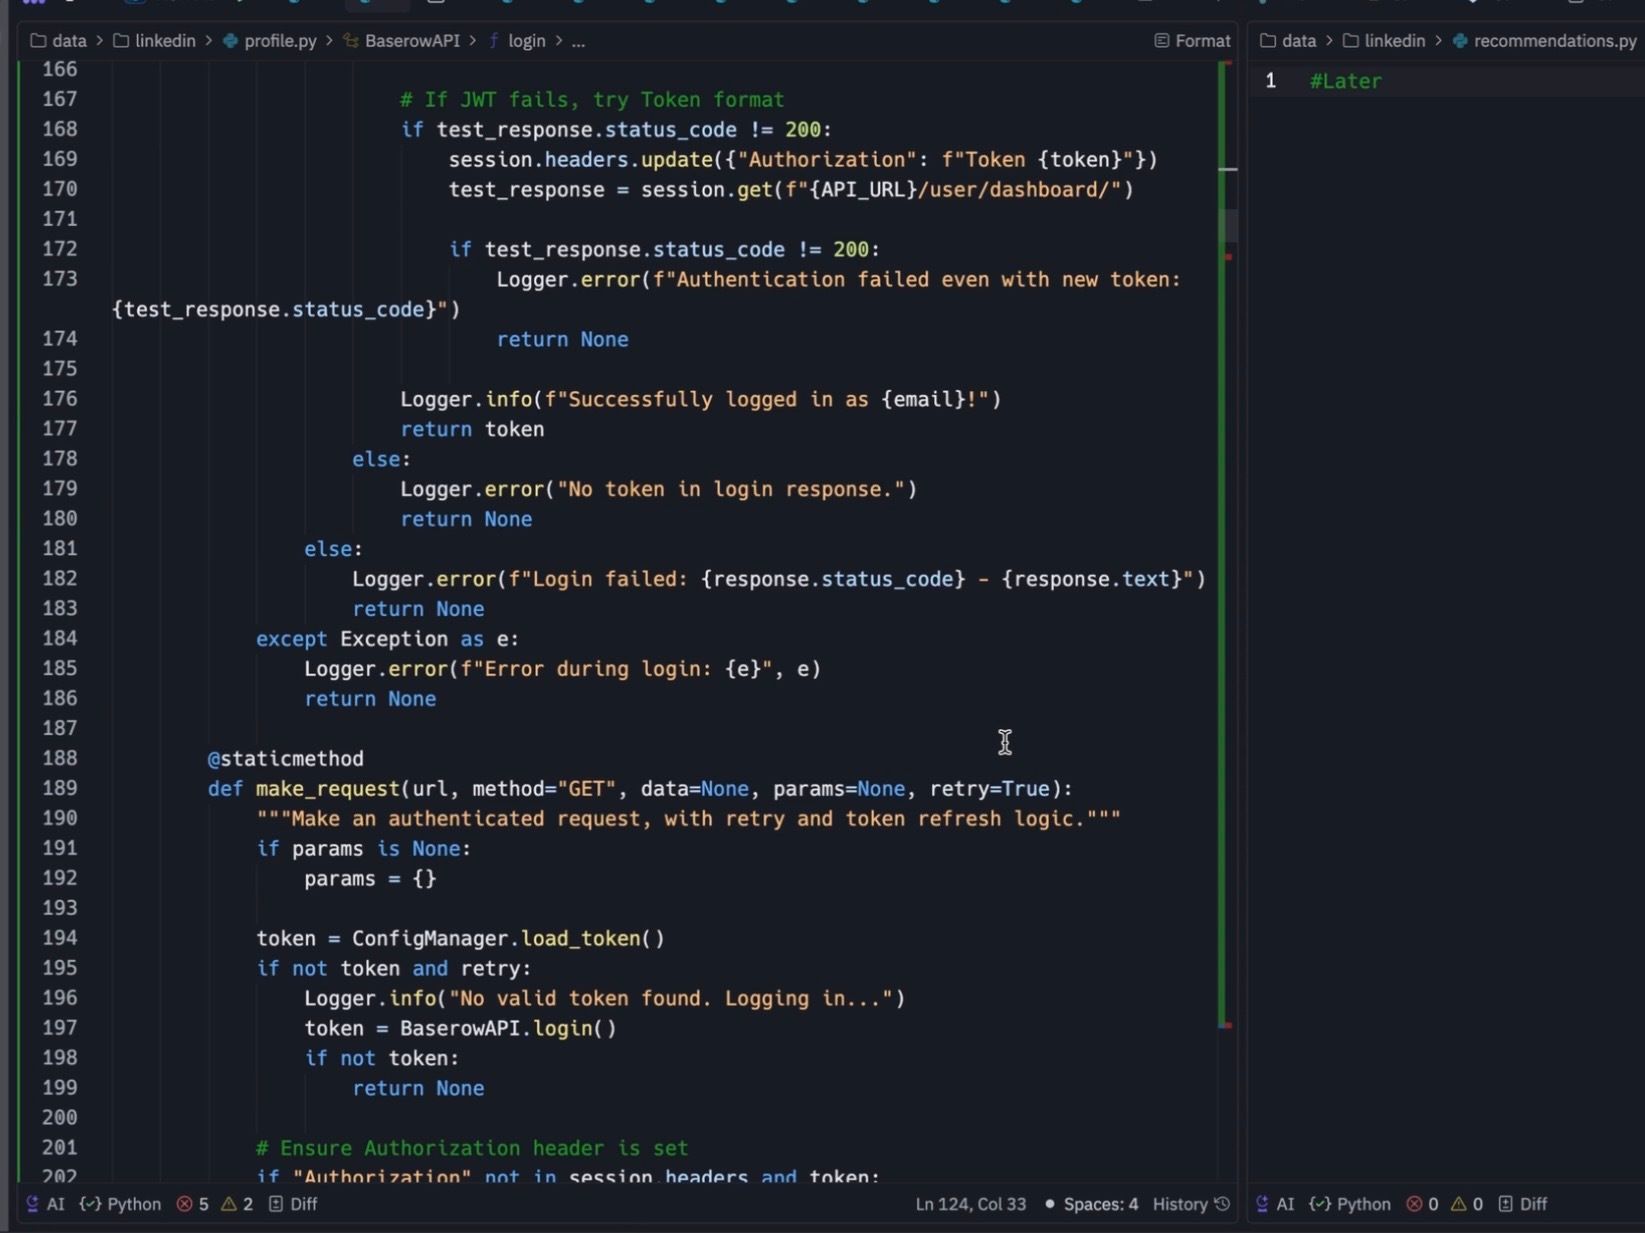This screenshot has height=1233, width=1645.
Task: Click "token = ConfigManager.load_token()"
Action: tap(460, 938)
